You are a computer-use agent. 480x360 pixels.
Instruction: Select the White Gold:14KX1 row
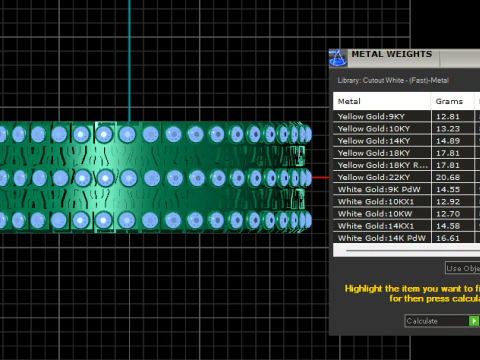tap(407, 226)
